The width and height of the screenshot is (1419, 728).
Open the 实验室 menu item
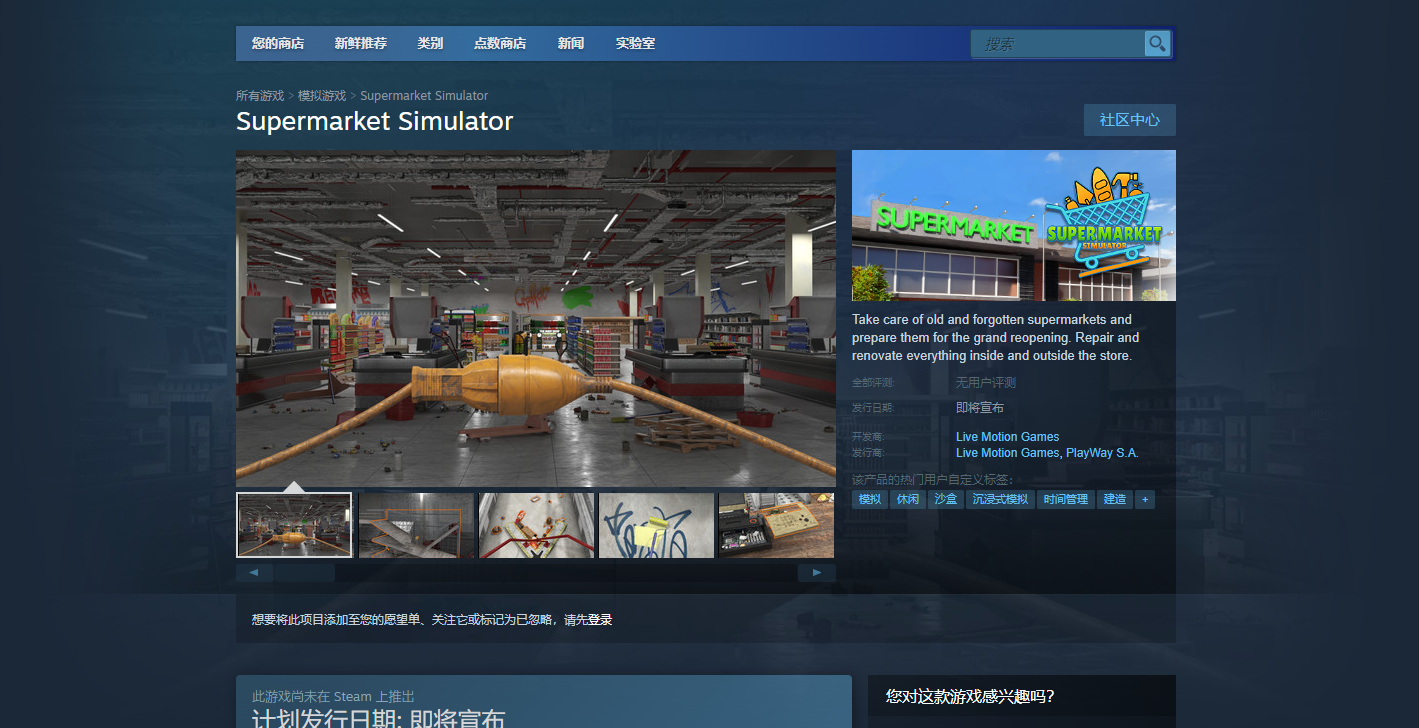635,44
